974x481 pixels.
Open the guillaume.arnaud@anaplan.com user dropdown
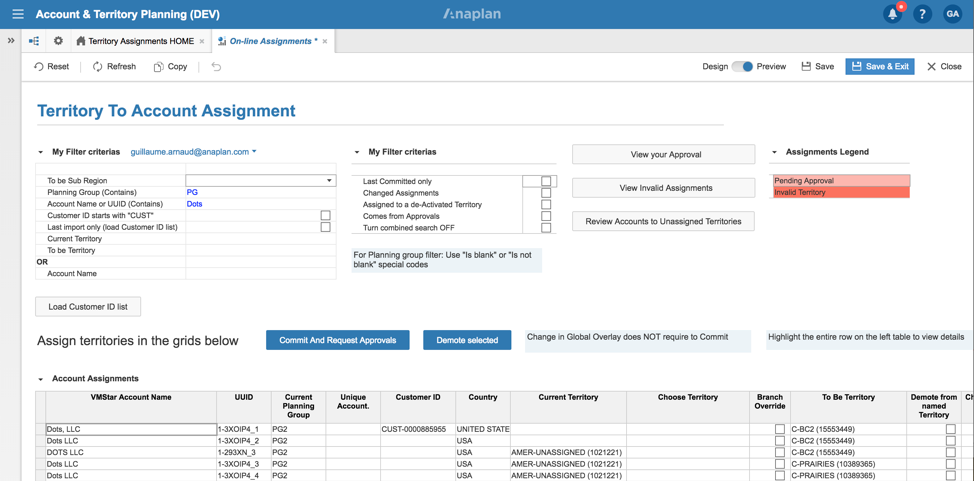pyautogui.click(x=193, y=152)
